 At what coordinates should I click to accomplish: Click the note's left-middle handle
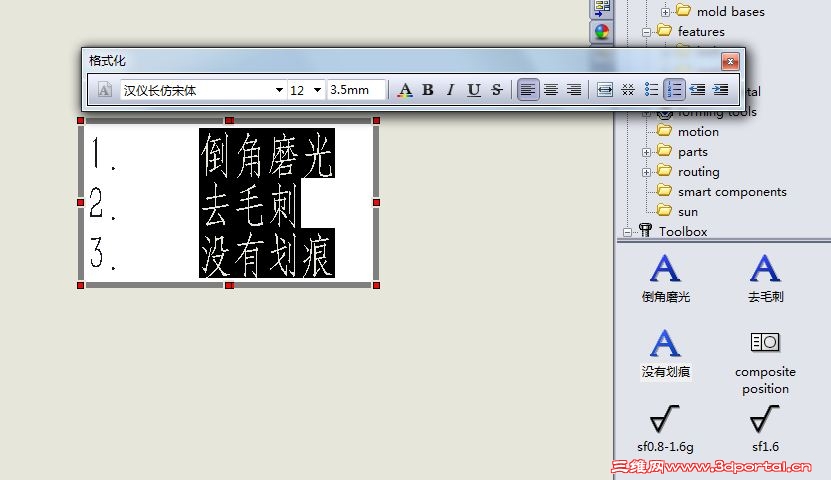81,202
